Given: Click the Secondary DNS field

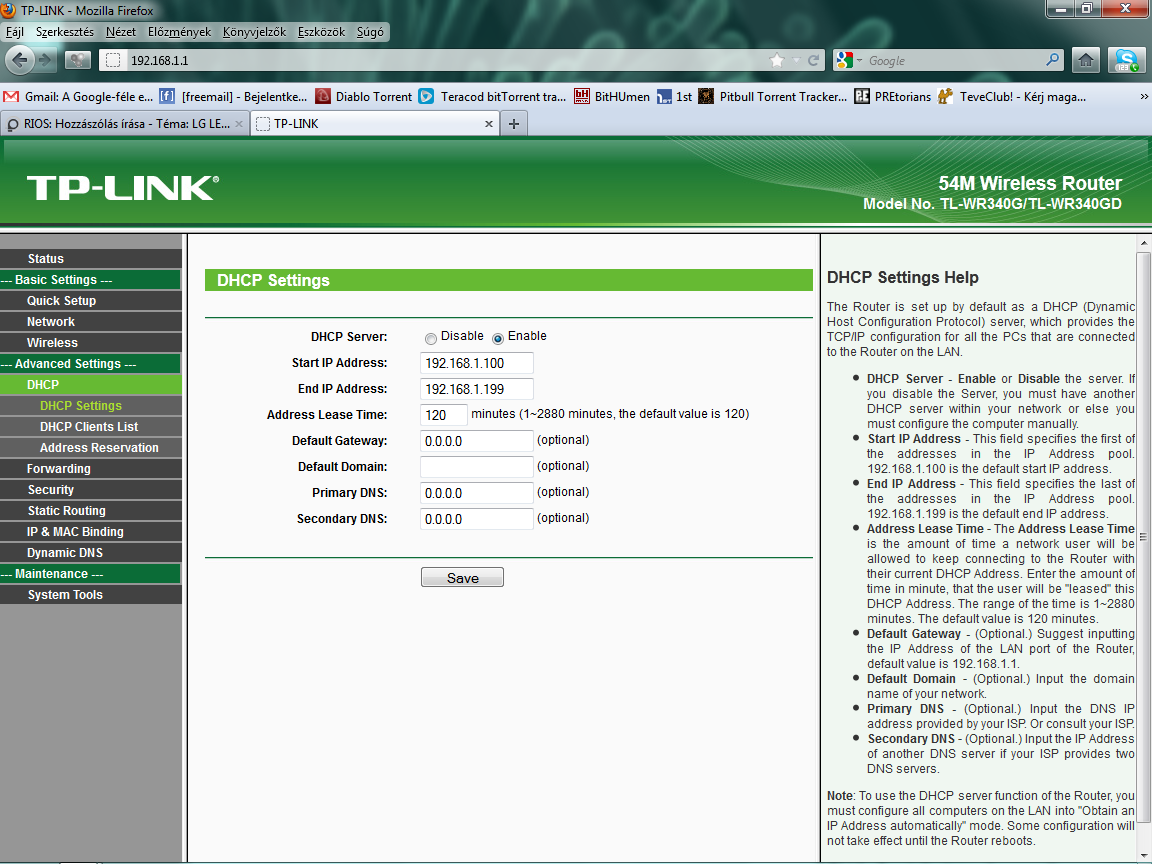Looking at the screenshot, I should pyautogui.click(x=477, y=519).
